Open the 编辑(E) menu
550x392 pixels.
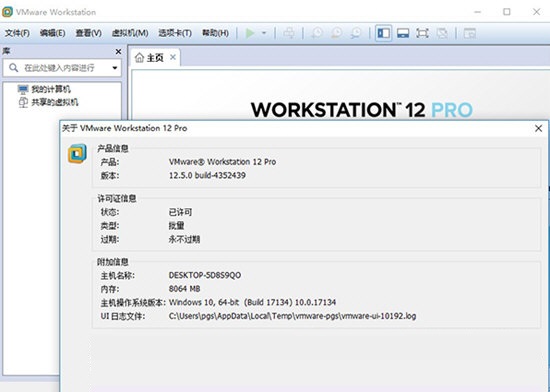[52, 33]
